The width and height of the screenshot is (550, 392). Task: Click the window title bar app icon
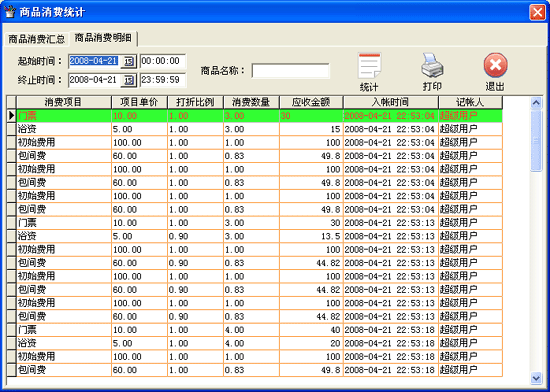point(9,12)
